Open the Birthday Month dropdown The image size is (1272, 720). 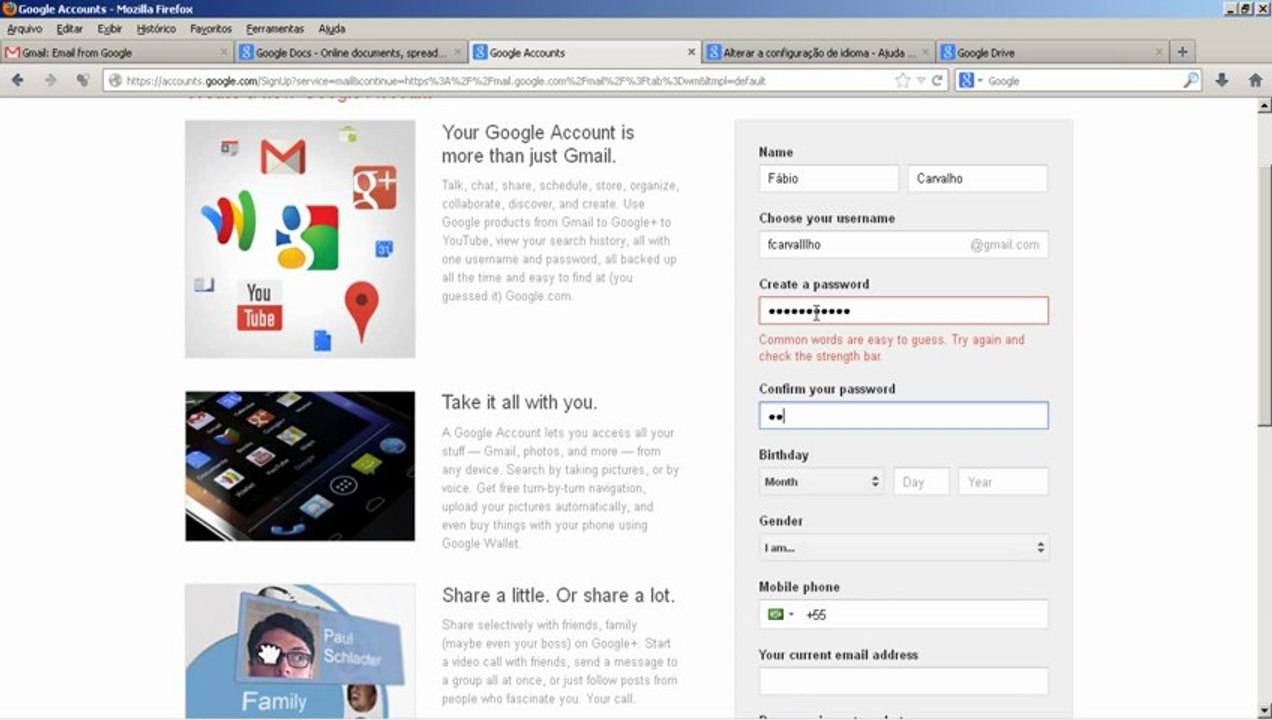[821, 481]
